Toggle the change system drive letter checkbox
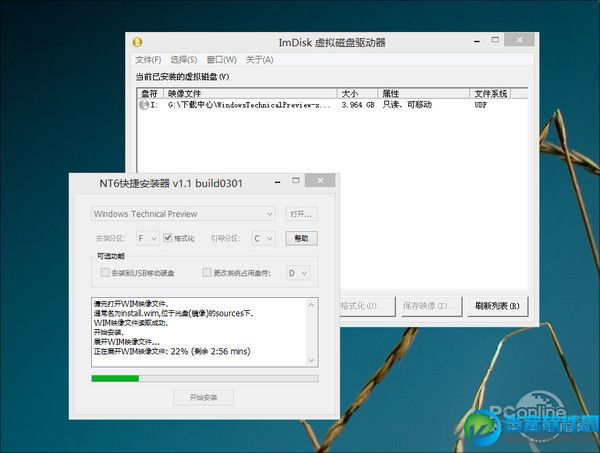 207,272
